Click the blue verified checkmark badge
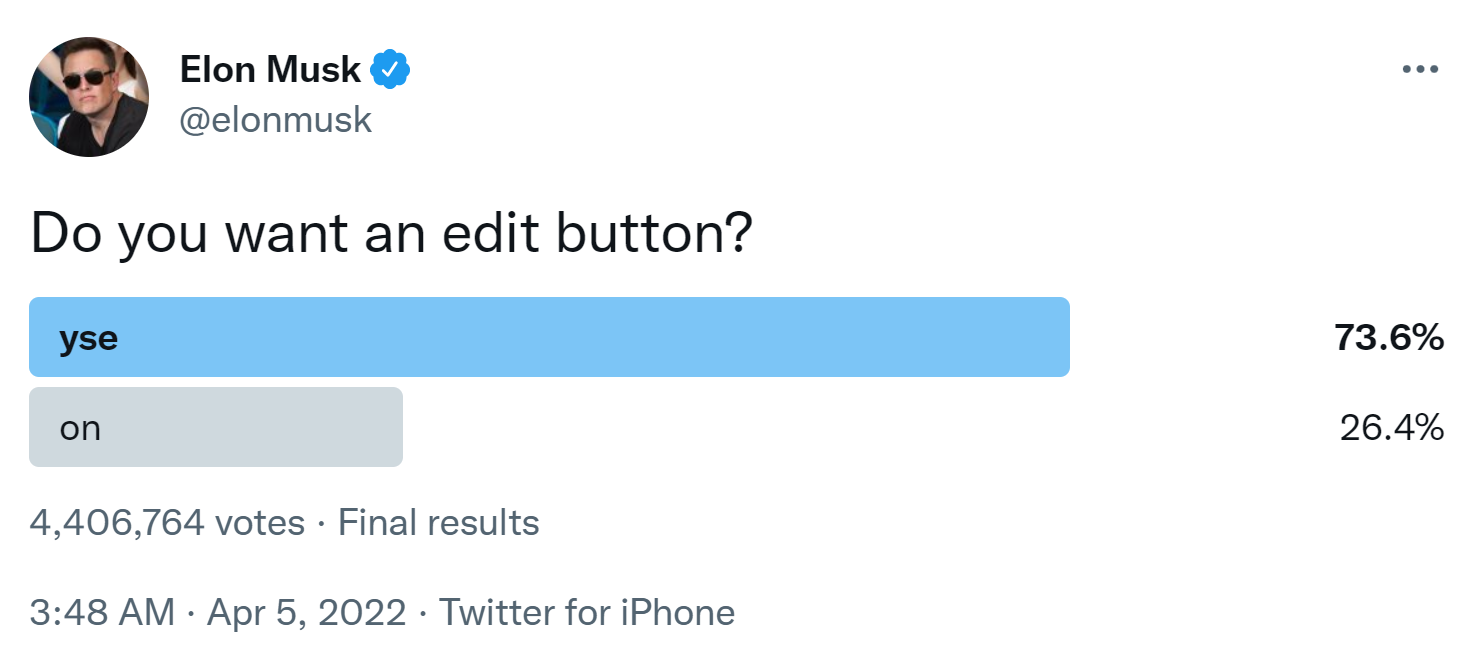The width and height of the screenshot is (1484, 668). (391, 70)
